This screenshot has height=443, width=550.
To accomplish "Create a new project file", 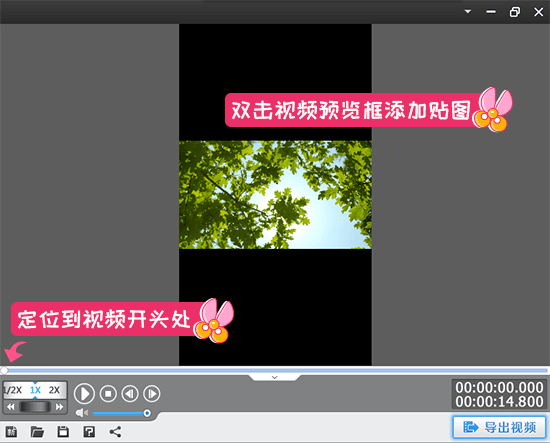I will tap(11, 431).
